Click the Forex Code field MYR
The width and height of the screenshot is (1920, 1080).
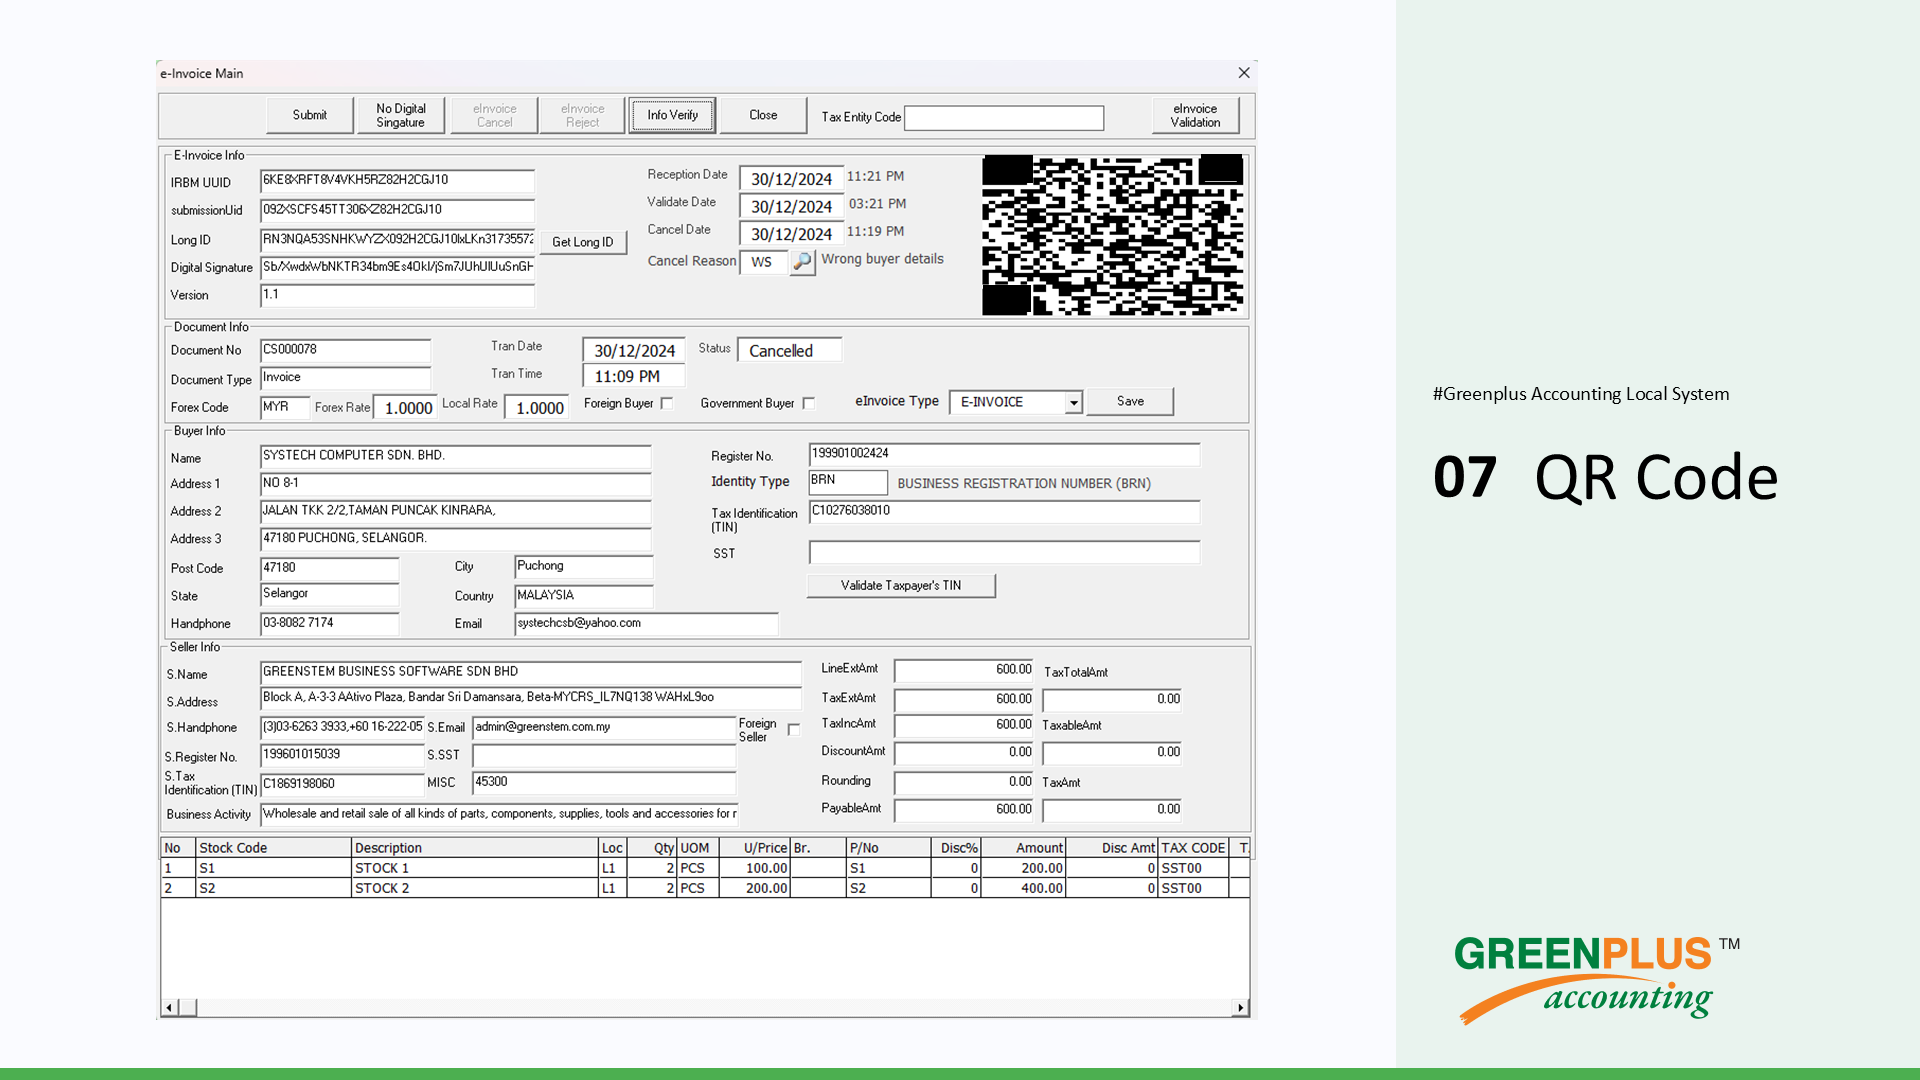284,407
